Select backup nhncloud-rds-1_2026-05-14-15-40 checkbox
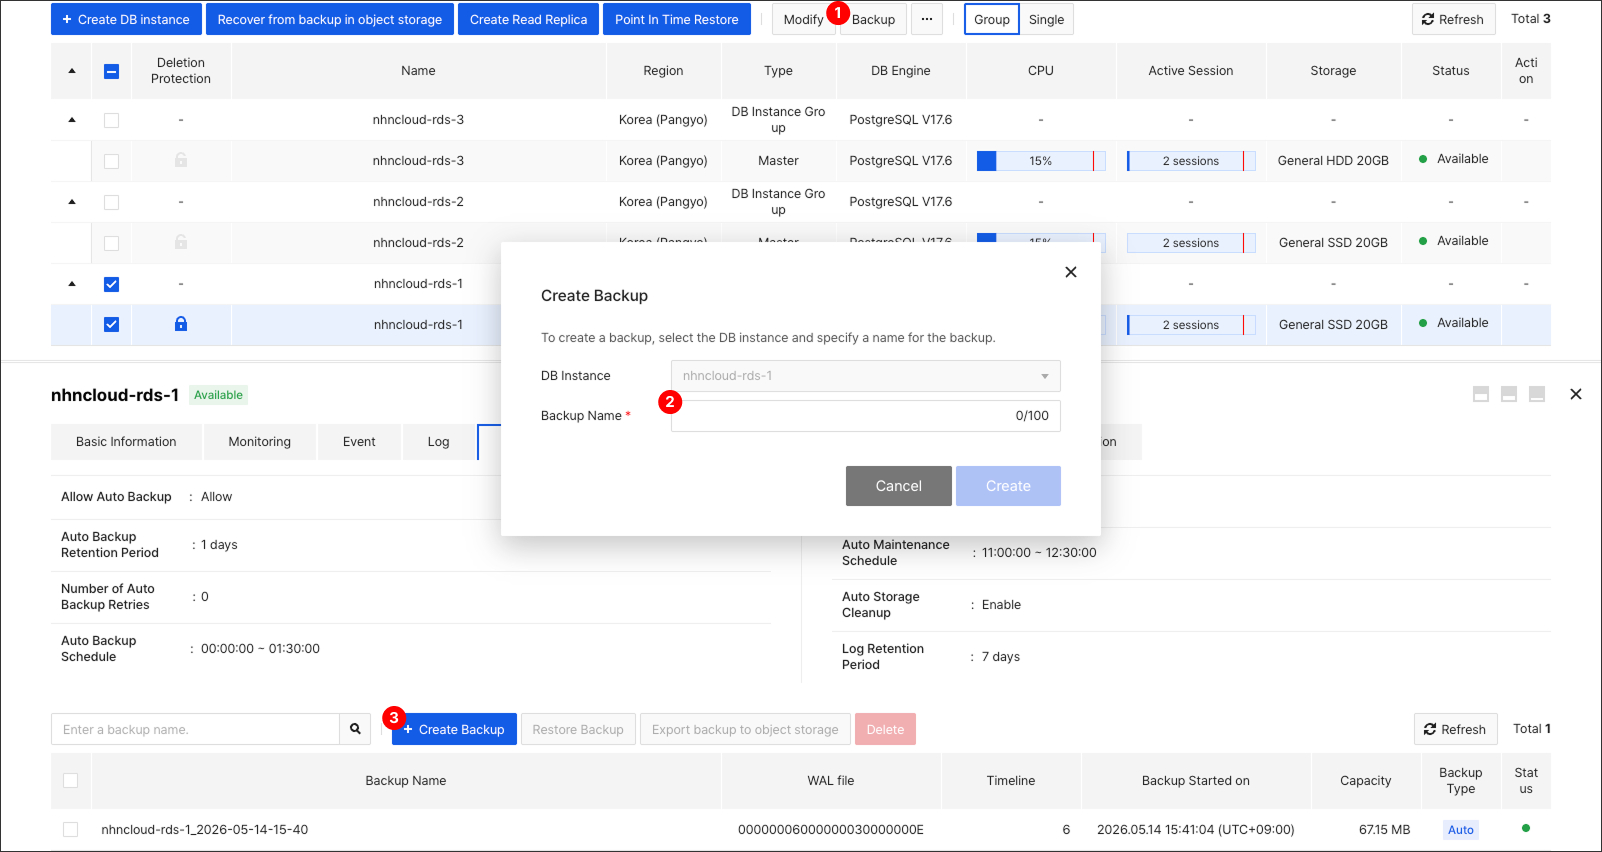1602x852 pixels. coord(70,829)
